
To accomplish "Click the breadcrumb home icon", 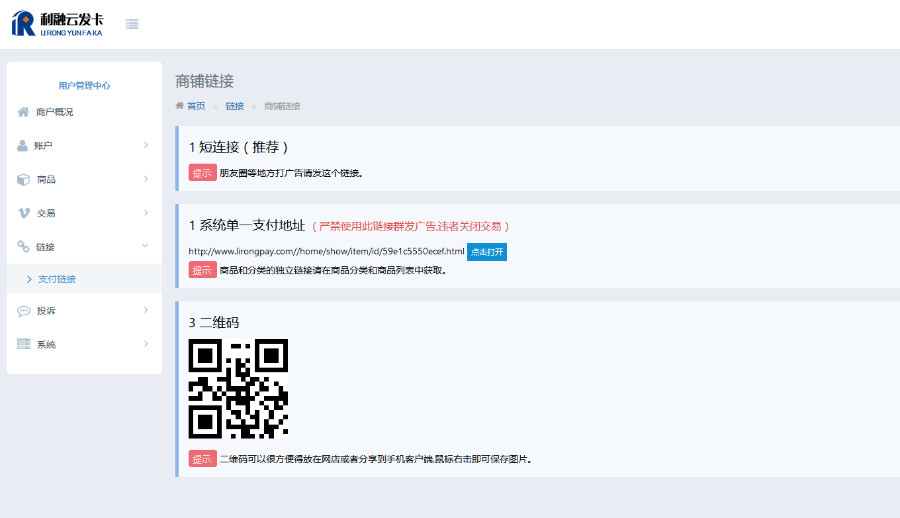I will (x=180, y=106).
